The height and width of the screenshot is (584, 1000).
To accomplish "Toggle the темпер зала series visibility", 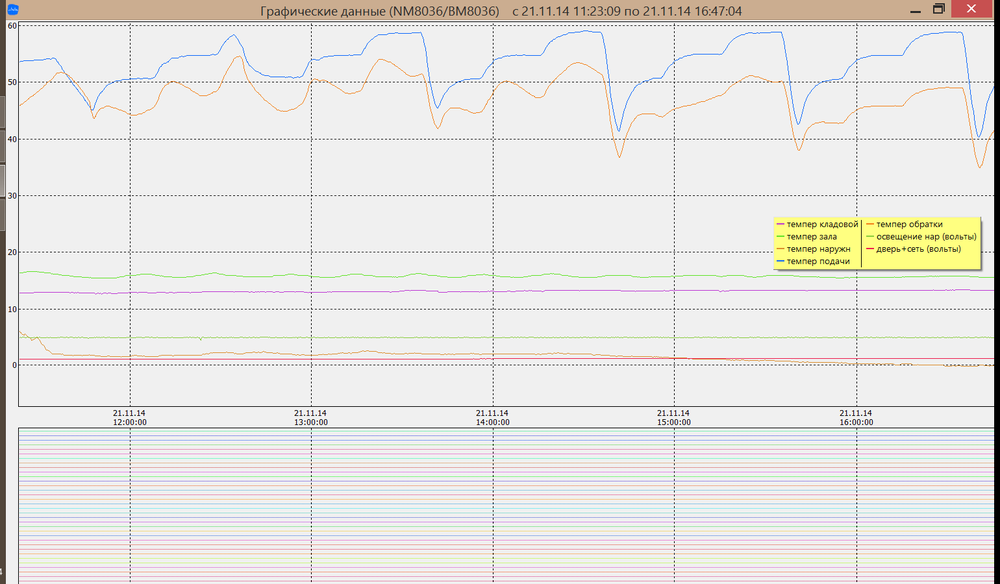I will 812,236.
